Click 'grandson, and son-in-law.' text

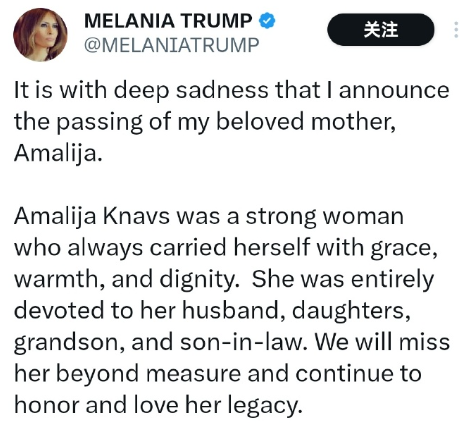point(161,342)
